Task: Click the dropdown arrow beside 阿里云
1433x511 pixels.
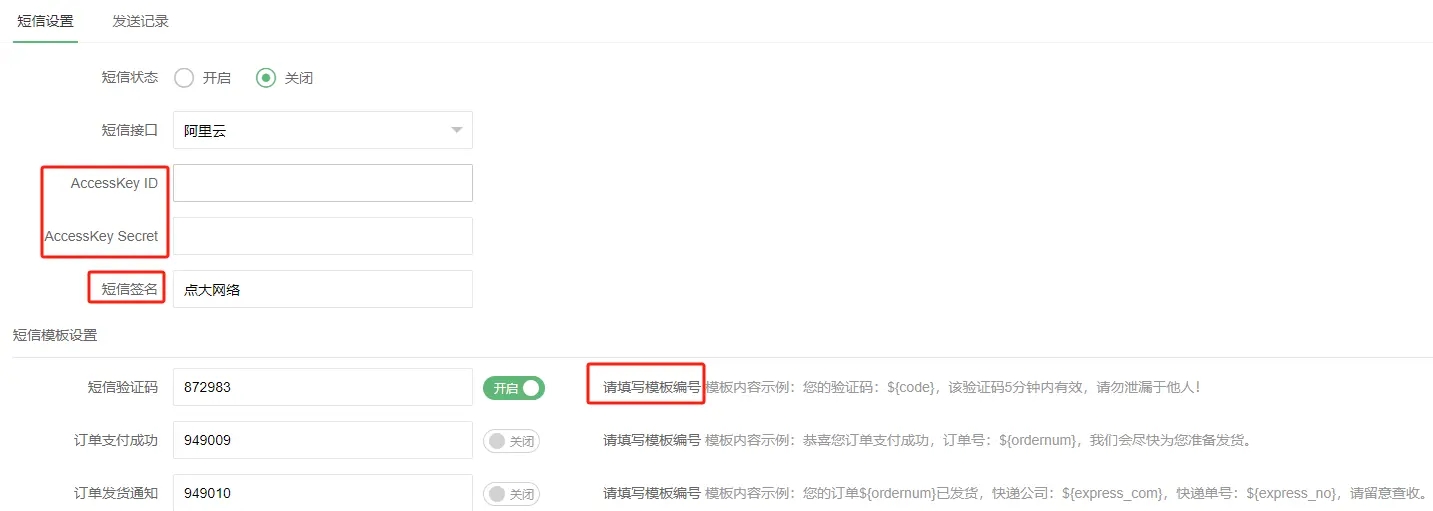Action: 456,130
